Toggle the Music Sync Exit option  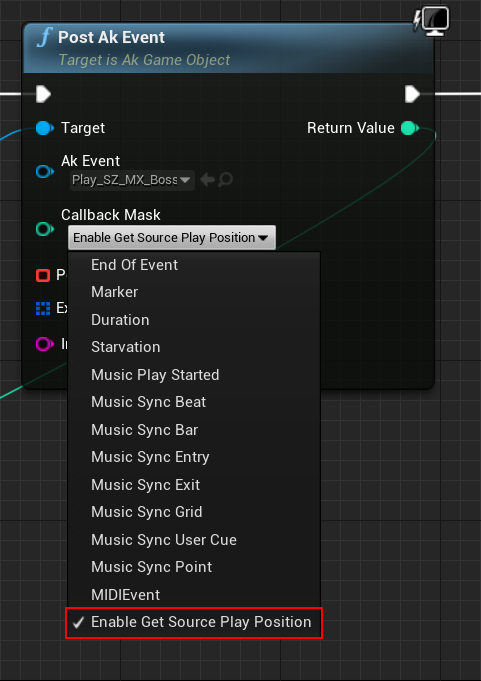coord(194,485)
